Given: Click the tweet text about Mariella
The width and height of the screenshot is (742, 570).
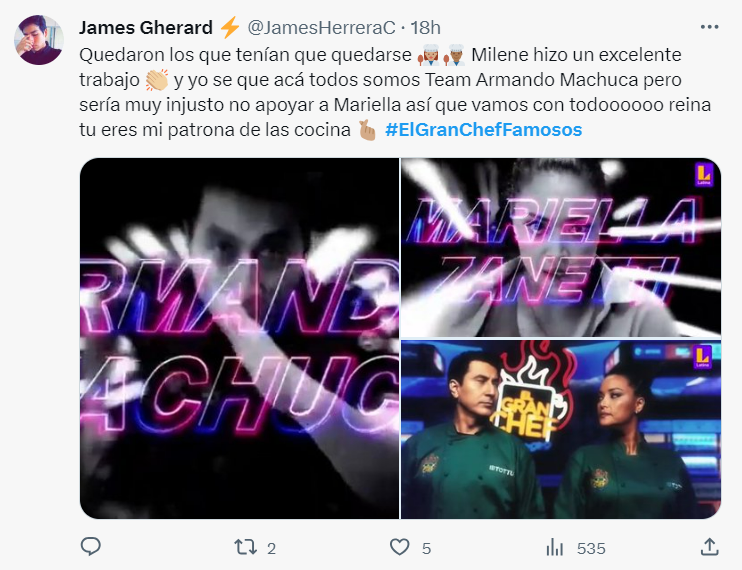Looking at the screenshot, I should click(395, 92).
